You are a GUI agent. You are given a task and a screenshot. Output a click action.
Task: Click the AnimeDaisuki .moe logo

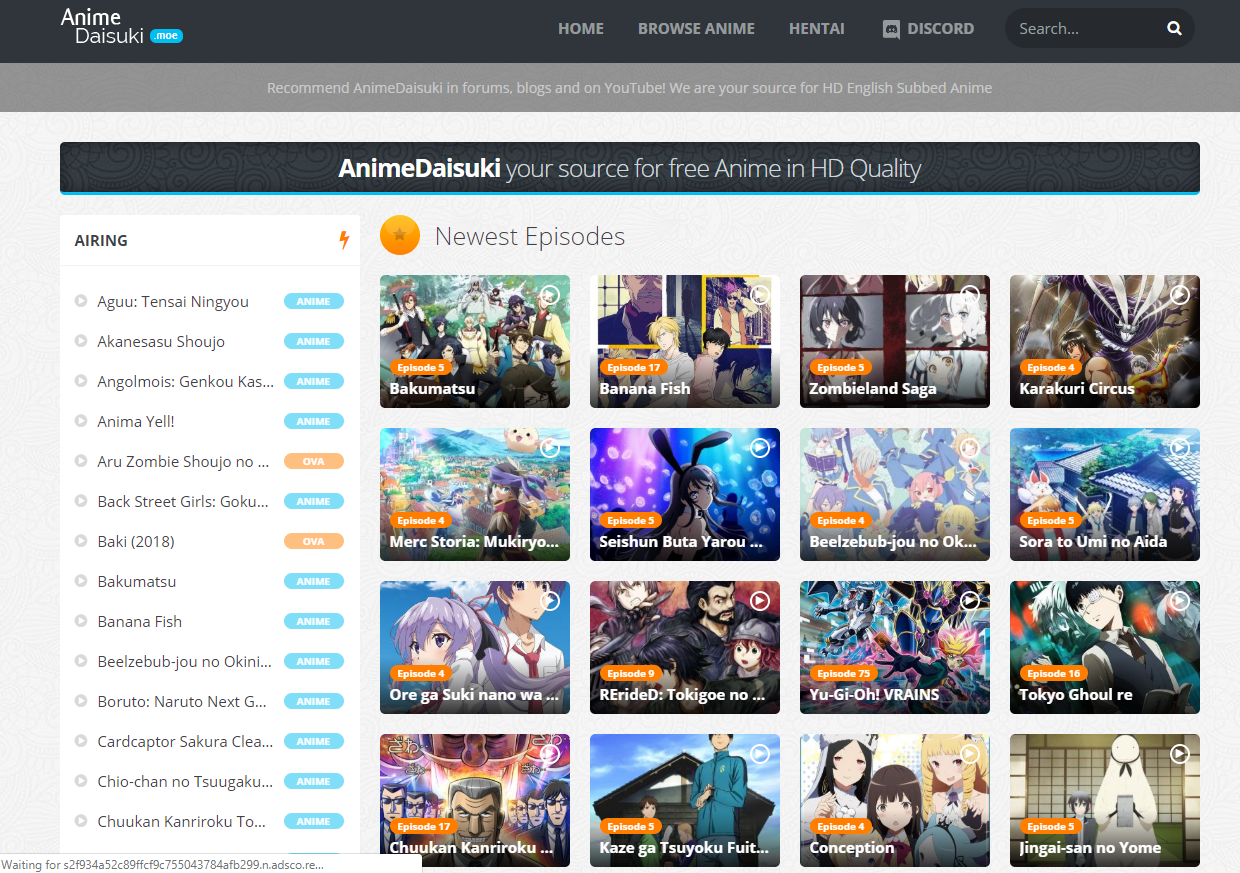point(121,27)
